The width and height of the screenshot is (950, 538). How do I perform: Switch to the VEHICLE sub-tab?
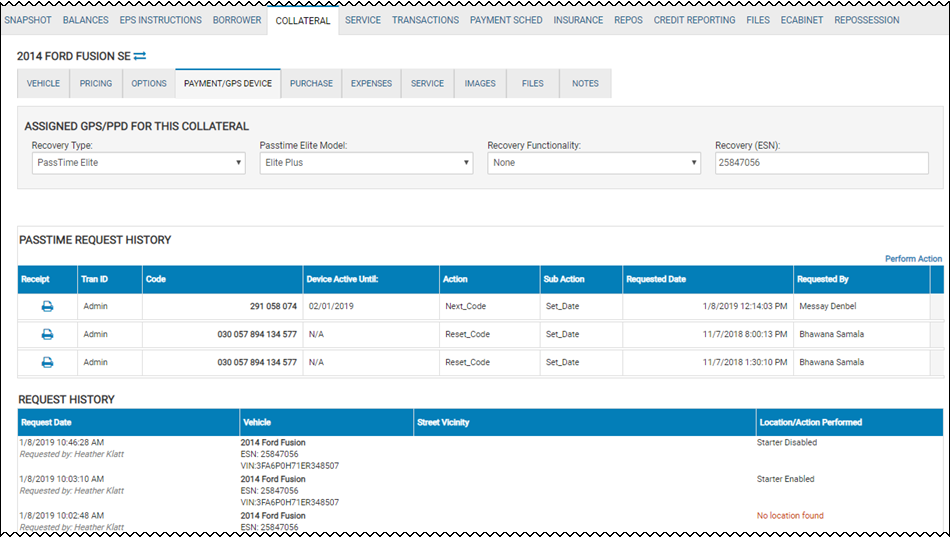pos(43,84)
